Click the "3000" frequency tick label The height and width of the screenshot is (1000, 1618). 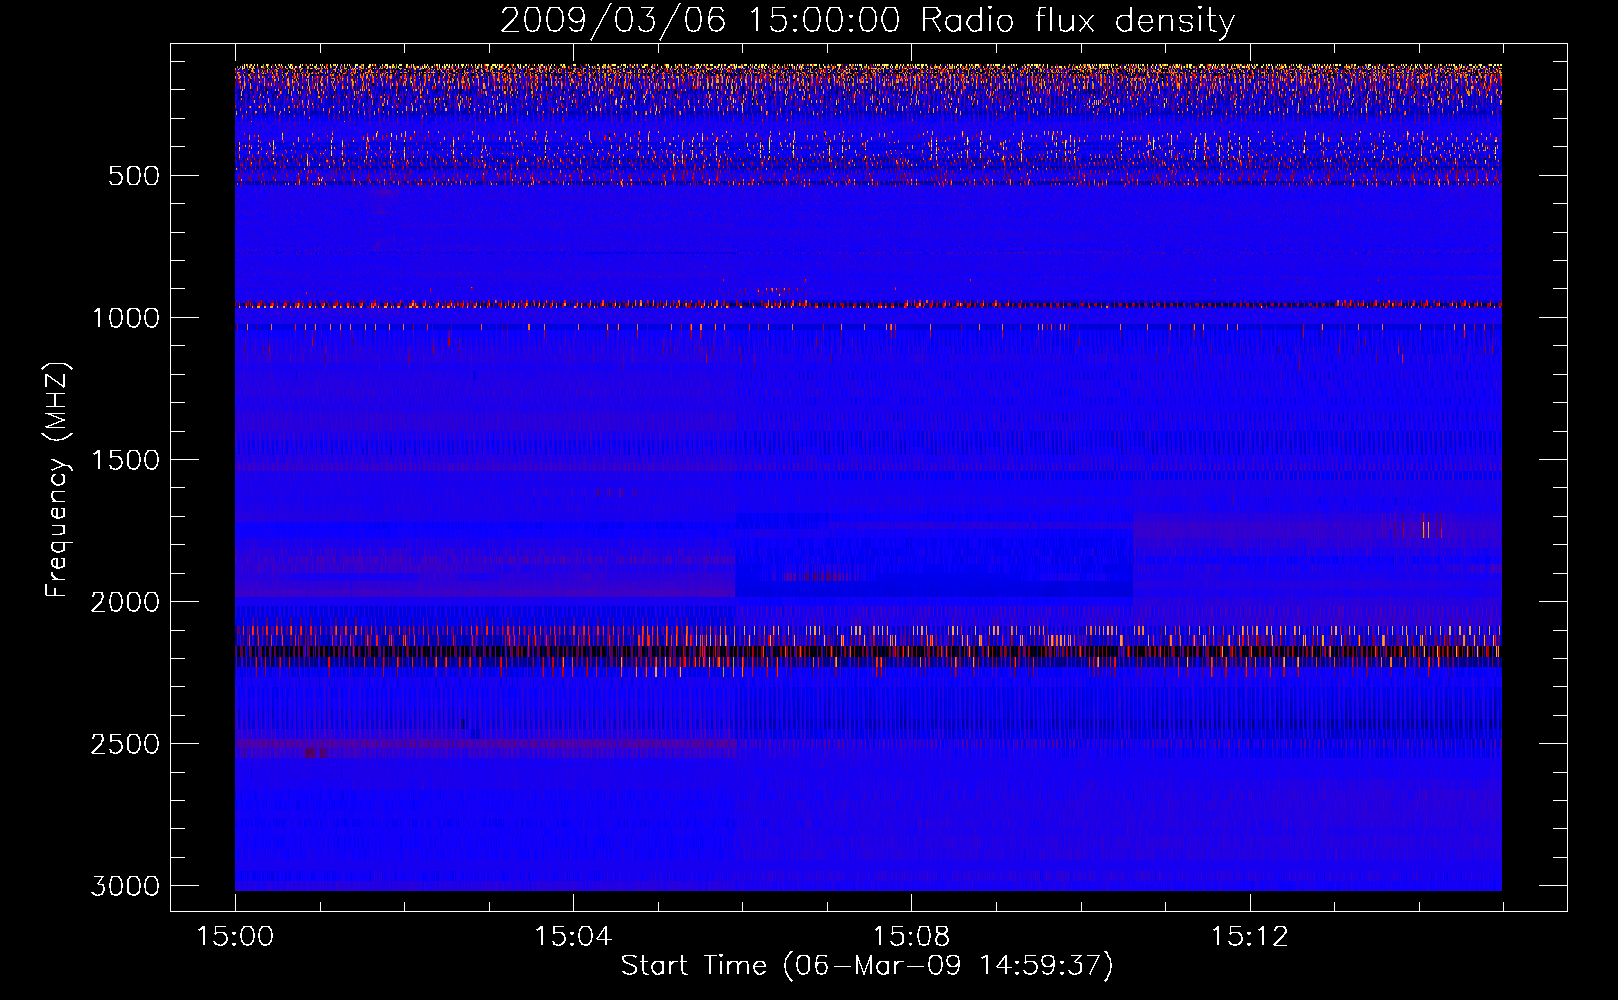point(125,886)
